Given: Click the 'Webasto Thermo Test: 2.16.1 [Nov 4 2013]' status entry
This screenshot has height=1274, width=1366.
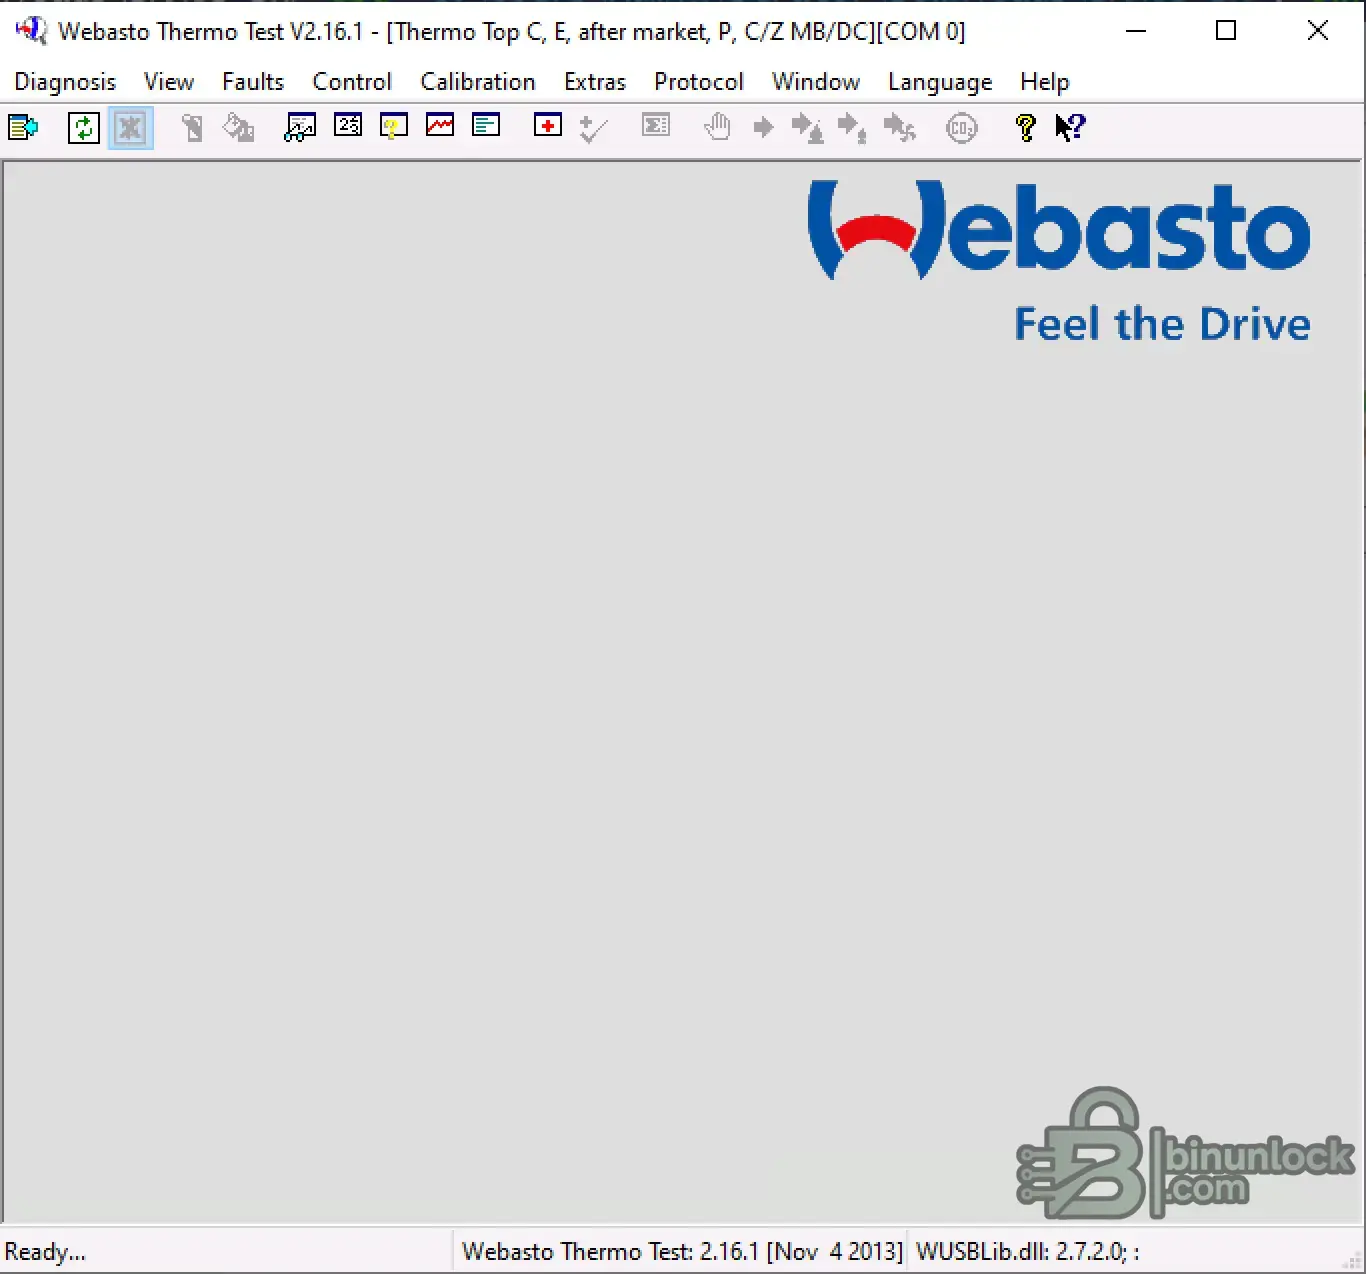Looking at the screenshot, I should 682,1252.
